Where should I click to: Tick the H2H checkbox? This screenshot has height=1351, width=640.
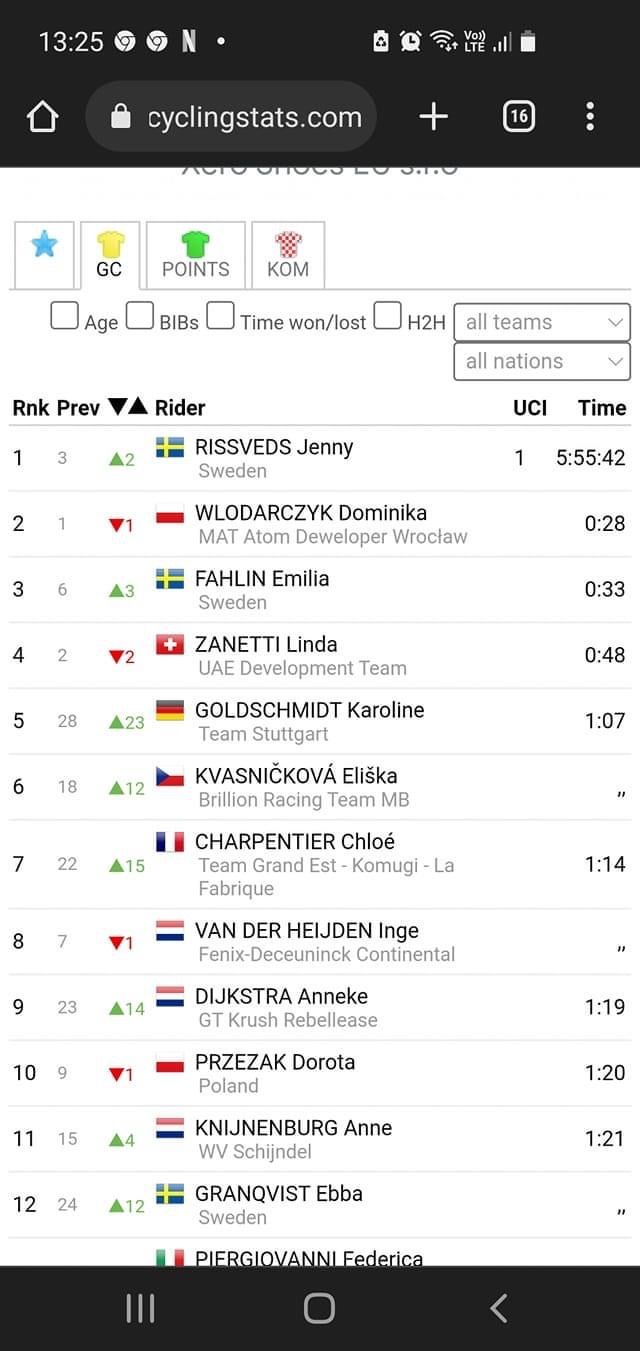[388, 316]
